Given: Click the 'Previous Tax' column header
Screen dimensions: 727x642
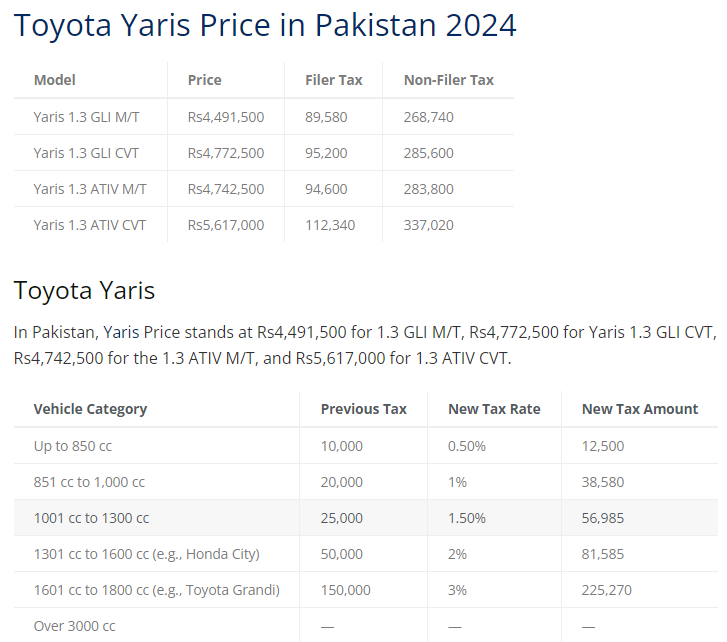Looking at the screenshot, I should [x=364, y=409].
